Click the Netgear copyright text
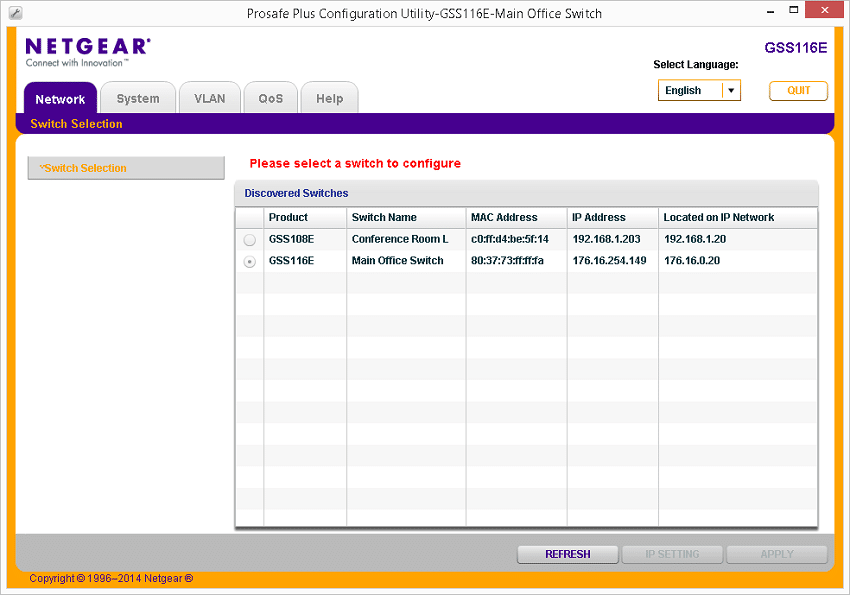The image size is (850, 595). coord(111,578)
